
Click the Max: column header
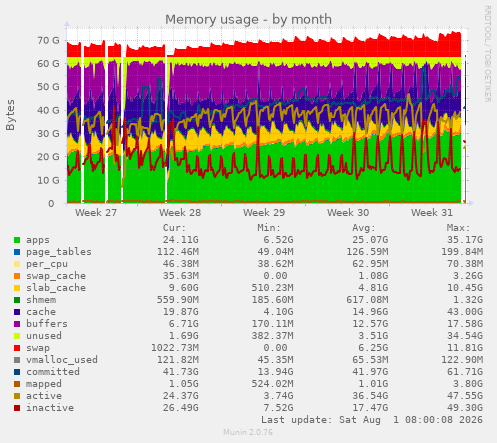pos(458,228)
